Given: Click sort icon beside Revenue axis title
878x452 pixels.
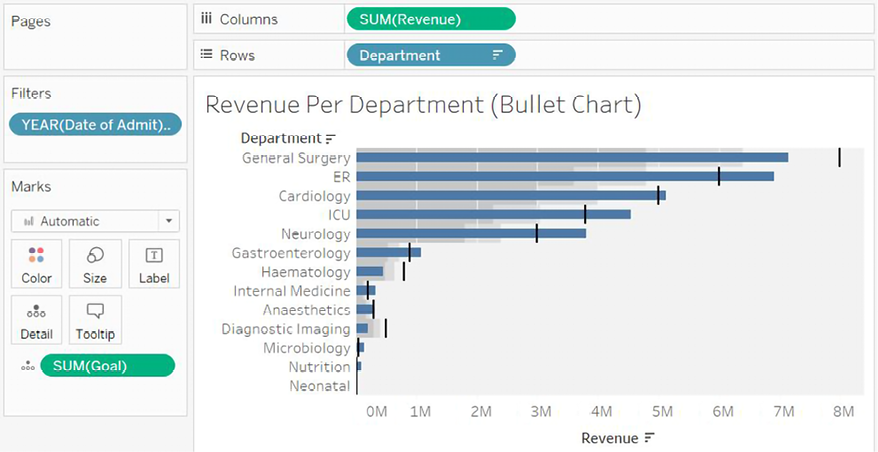Looking at the screenshot, I should pyautogui.click(x=650, y=438).
